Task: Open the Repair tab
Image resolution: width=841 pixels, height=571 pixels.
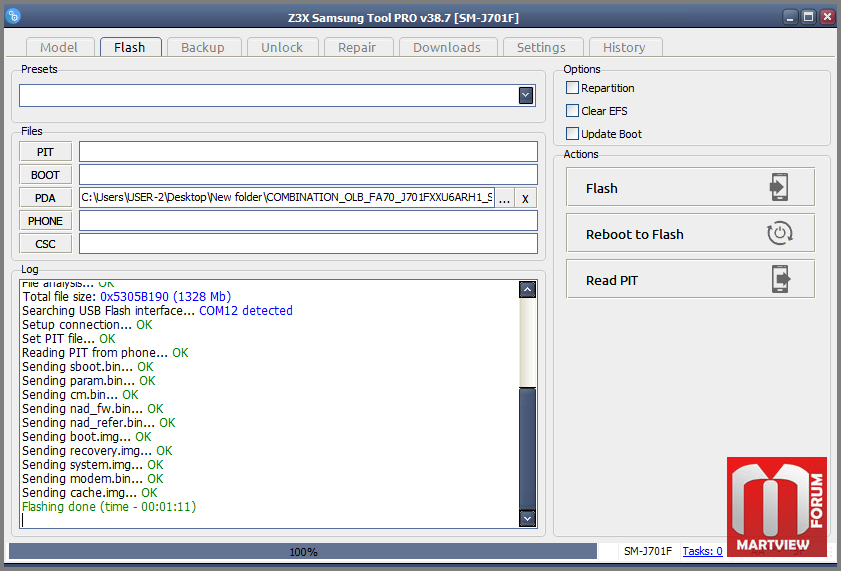Action: 358,47
